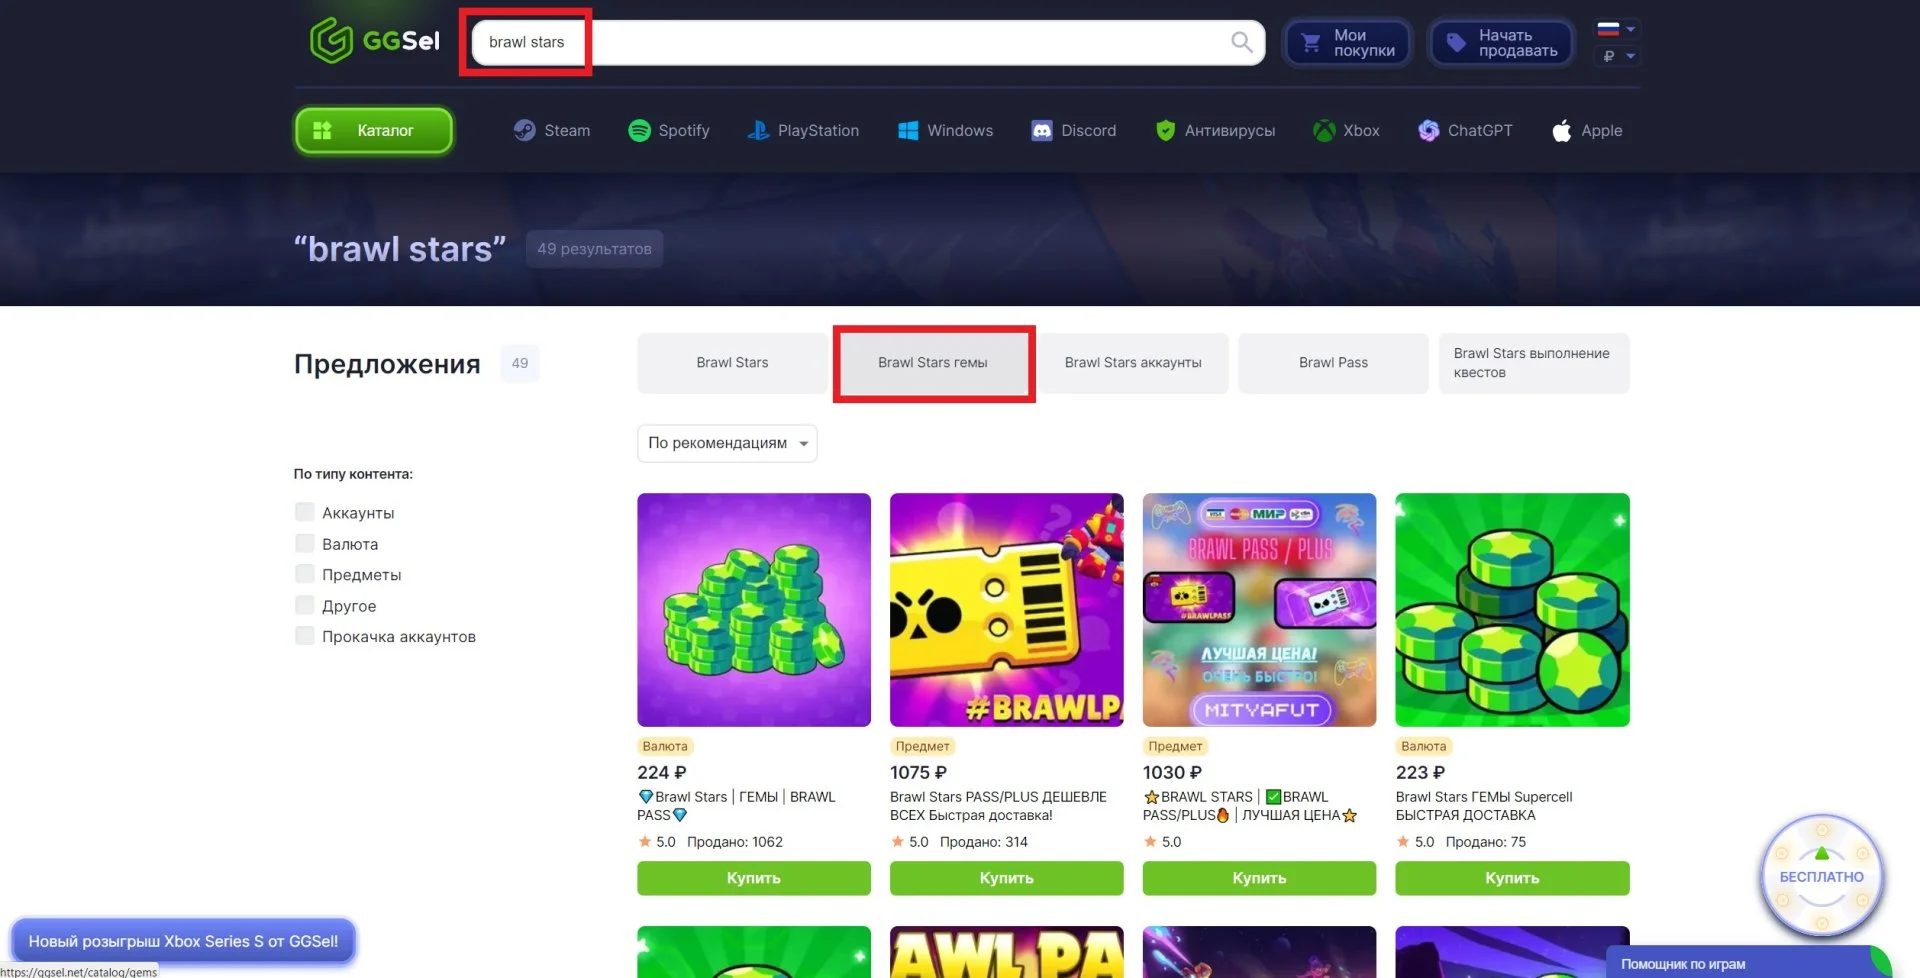Viewport: 1920px width, 978px height.
Task: Open the MITYAFUT Brawl Pass thumbnail
Action: coord(1259,610)
